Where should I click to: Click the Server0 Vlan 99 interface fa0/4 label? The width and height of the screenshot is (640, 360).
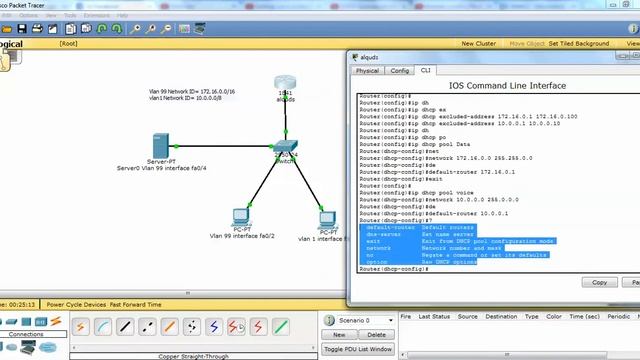pyautogui.click(x=162, y=168)
